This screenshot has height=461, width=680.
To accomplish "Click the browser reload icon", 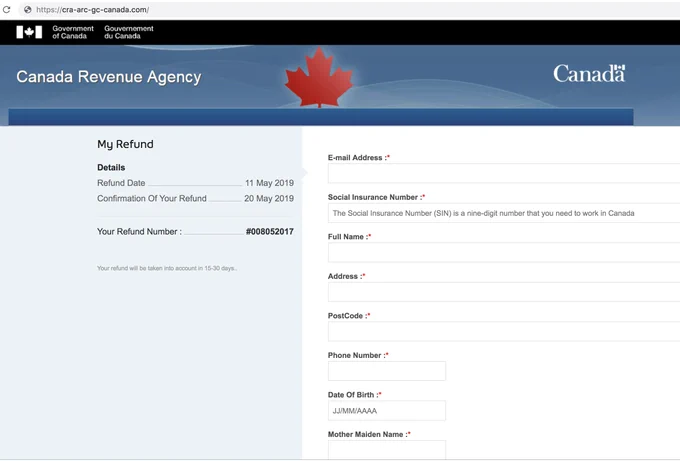I will [x=7, y=9].
